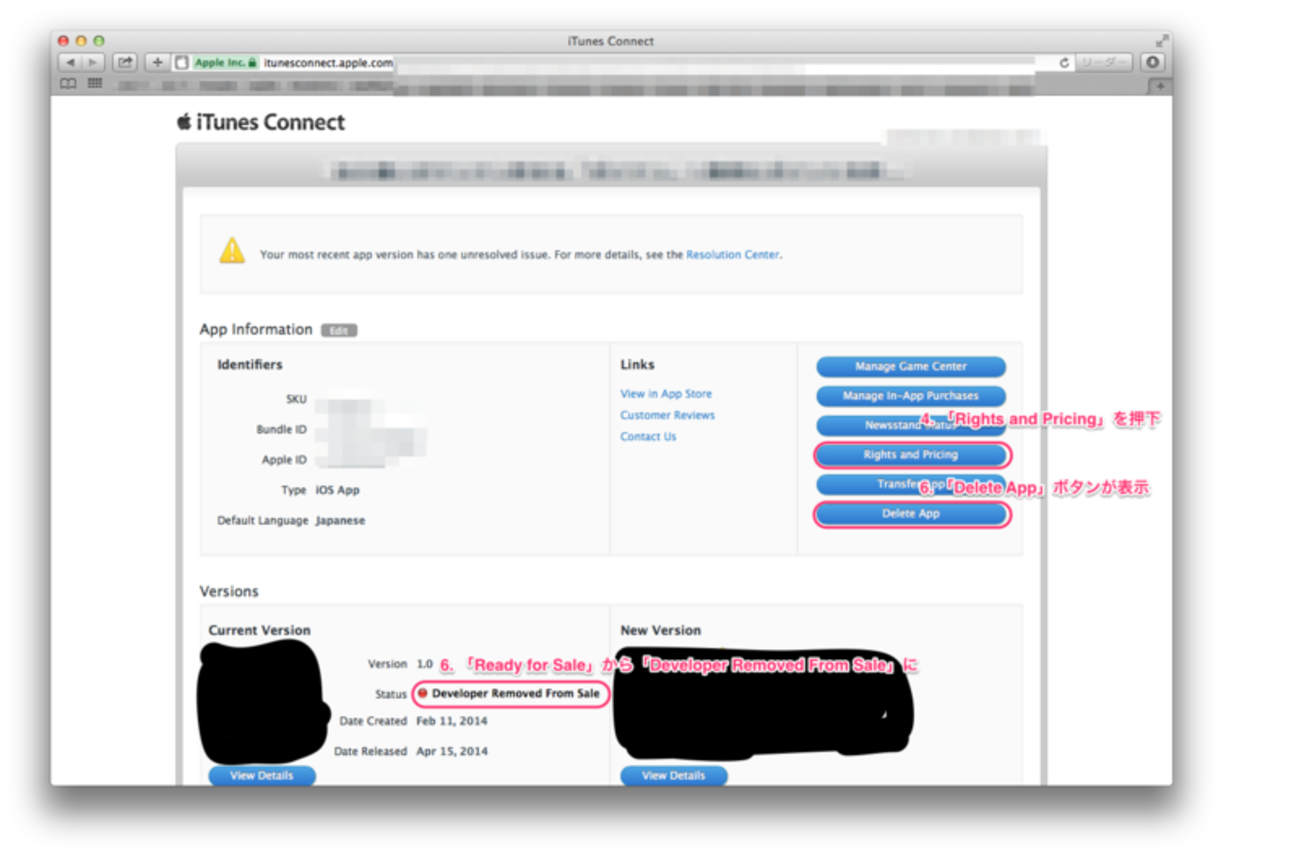This screenshot has width=1299, height=856.
Task: Open the Customer Reviews link
Action: pyautogui.click(x=667, y=415)
